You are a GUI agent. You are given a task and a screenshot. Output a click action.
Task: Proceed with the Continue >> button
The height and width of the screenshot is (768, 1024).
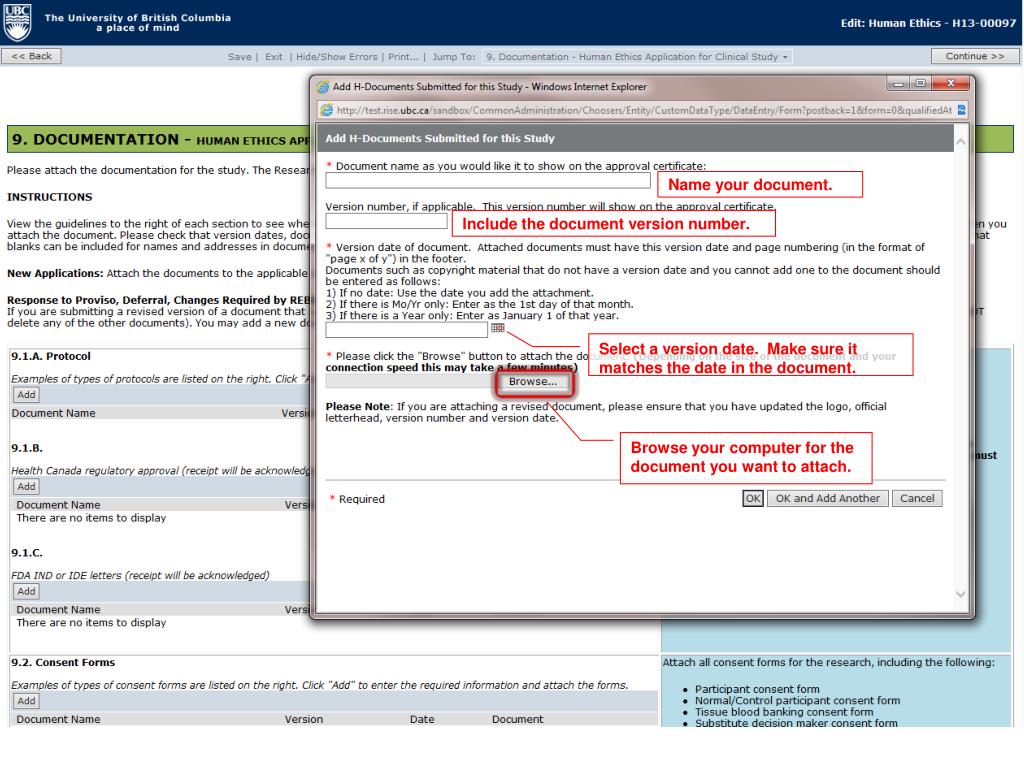coord(974,56)
